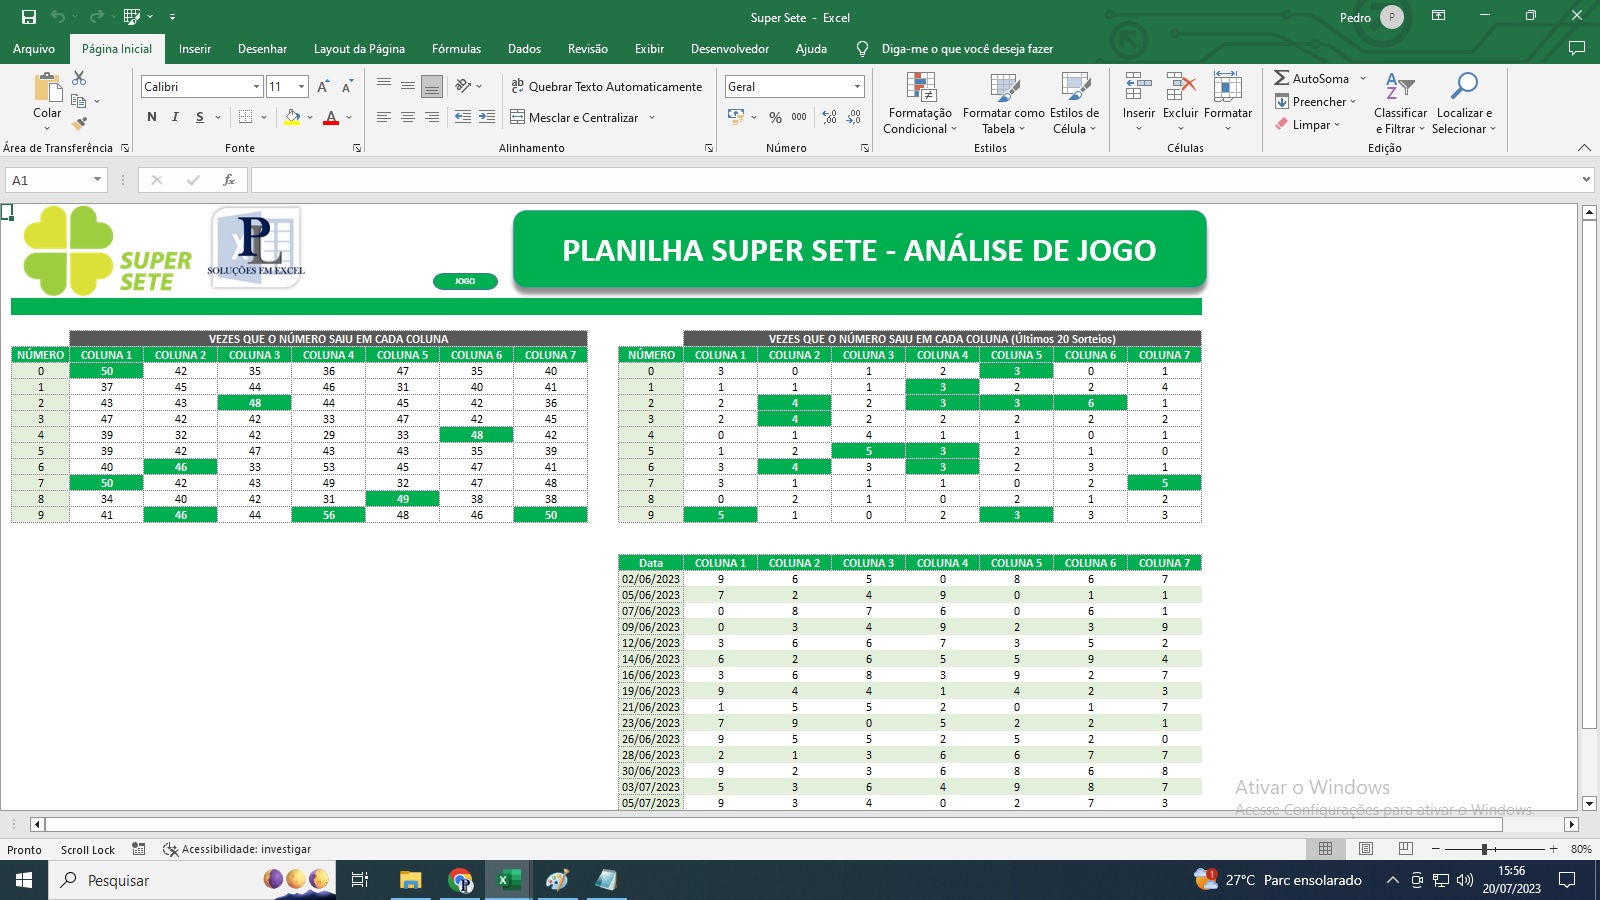Click the green JOGO button
The height and width of the screenshot is (900, 1600).
465,281
